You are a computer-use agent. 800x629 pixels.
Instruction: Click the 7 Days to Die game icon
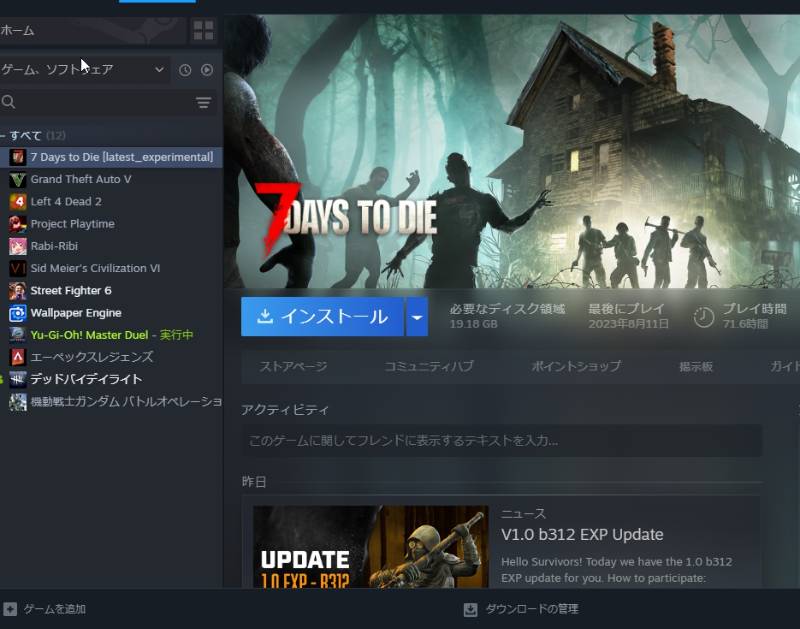(17, 157)
